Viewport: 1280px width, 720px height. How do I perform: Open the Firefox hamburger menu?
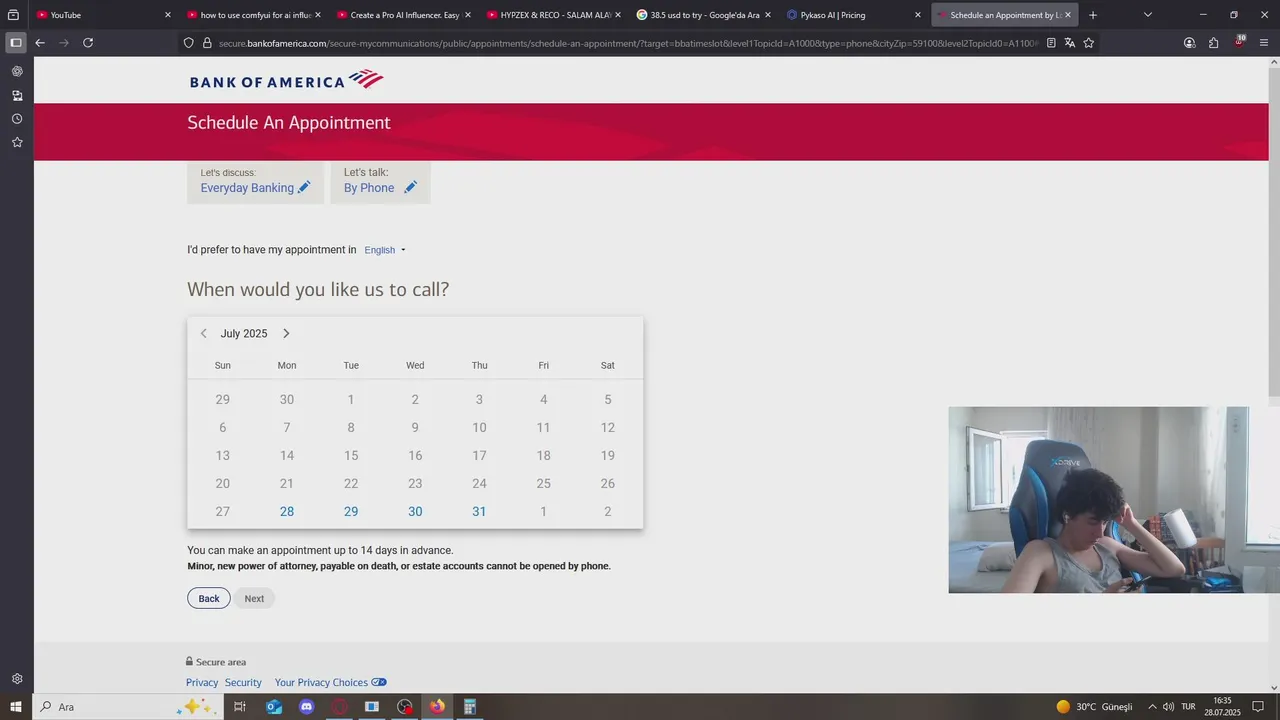click(x=1264, y=43)
